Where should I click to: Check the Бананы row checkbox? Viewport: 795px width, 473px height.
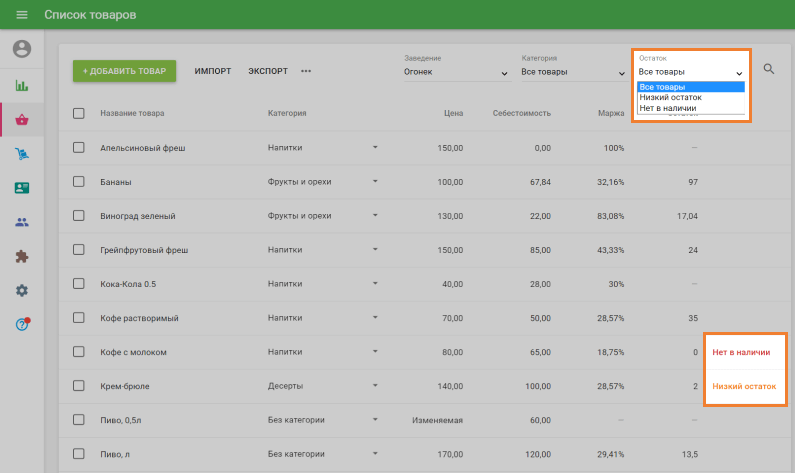[x=79, y=181]
